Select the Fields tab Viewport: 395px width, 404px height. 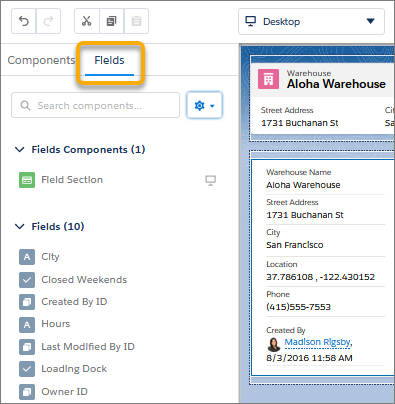pos(109,60)
